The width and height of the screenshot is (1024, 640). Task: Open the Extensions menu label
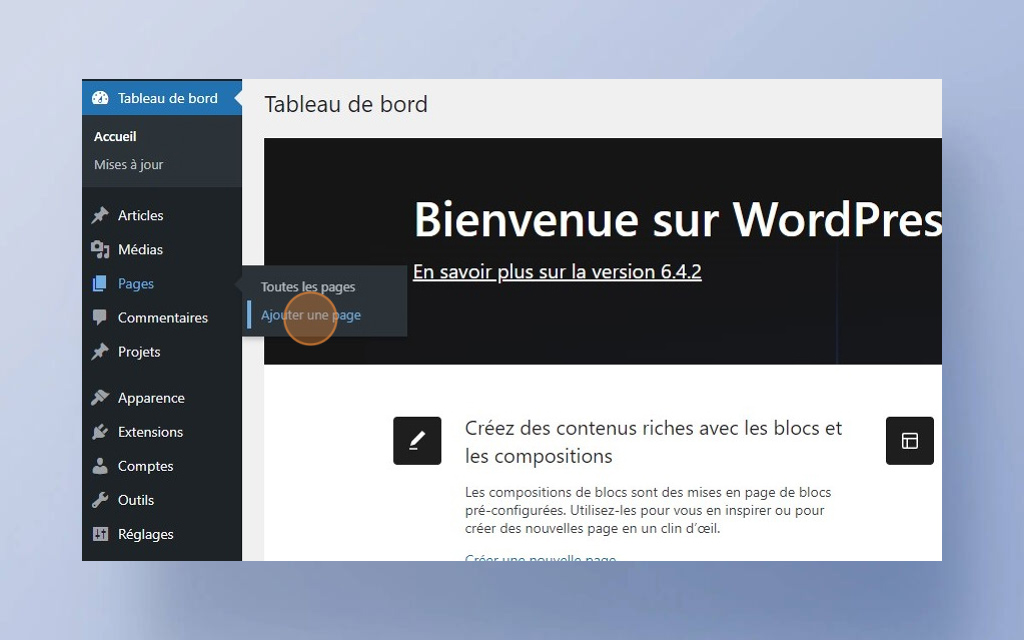150,432
